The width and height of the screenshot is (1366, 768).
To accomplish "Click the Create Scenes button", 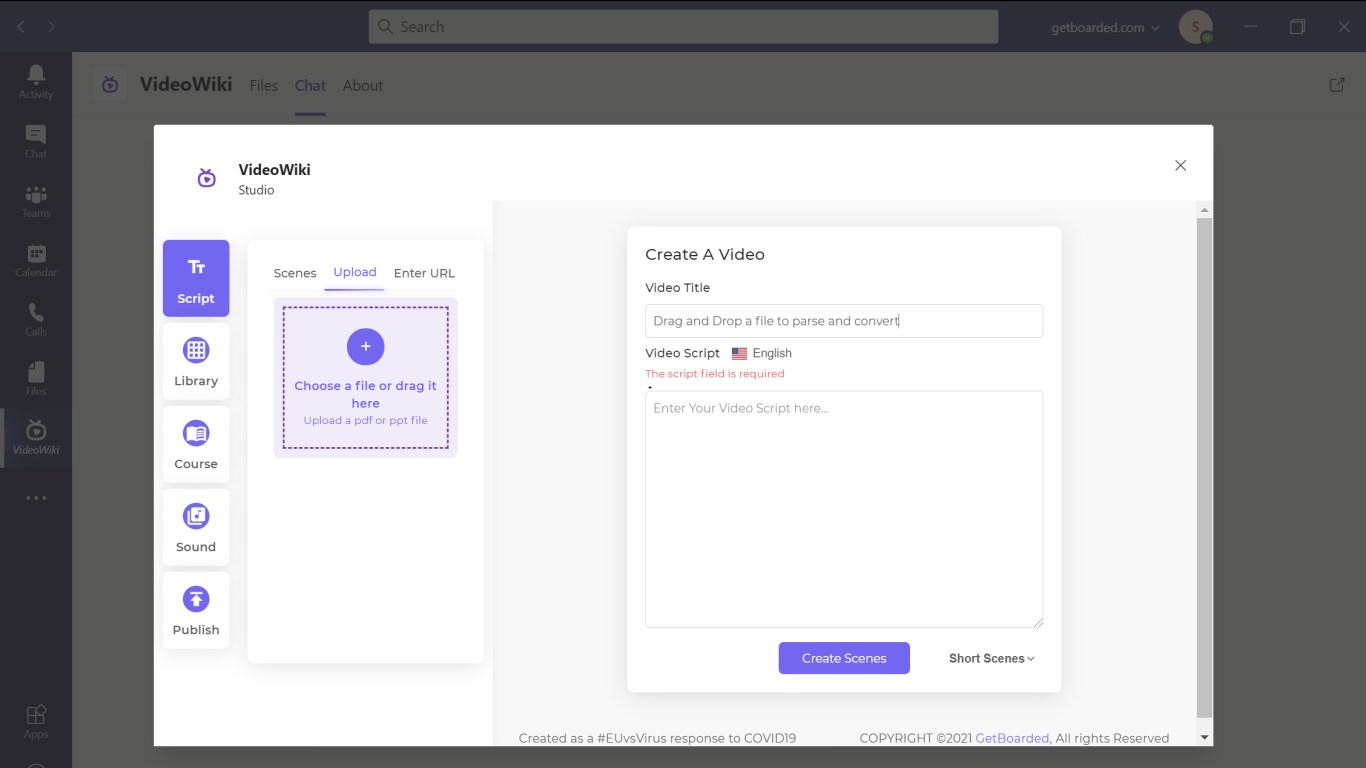I will pos(844,658).
